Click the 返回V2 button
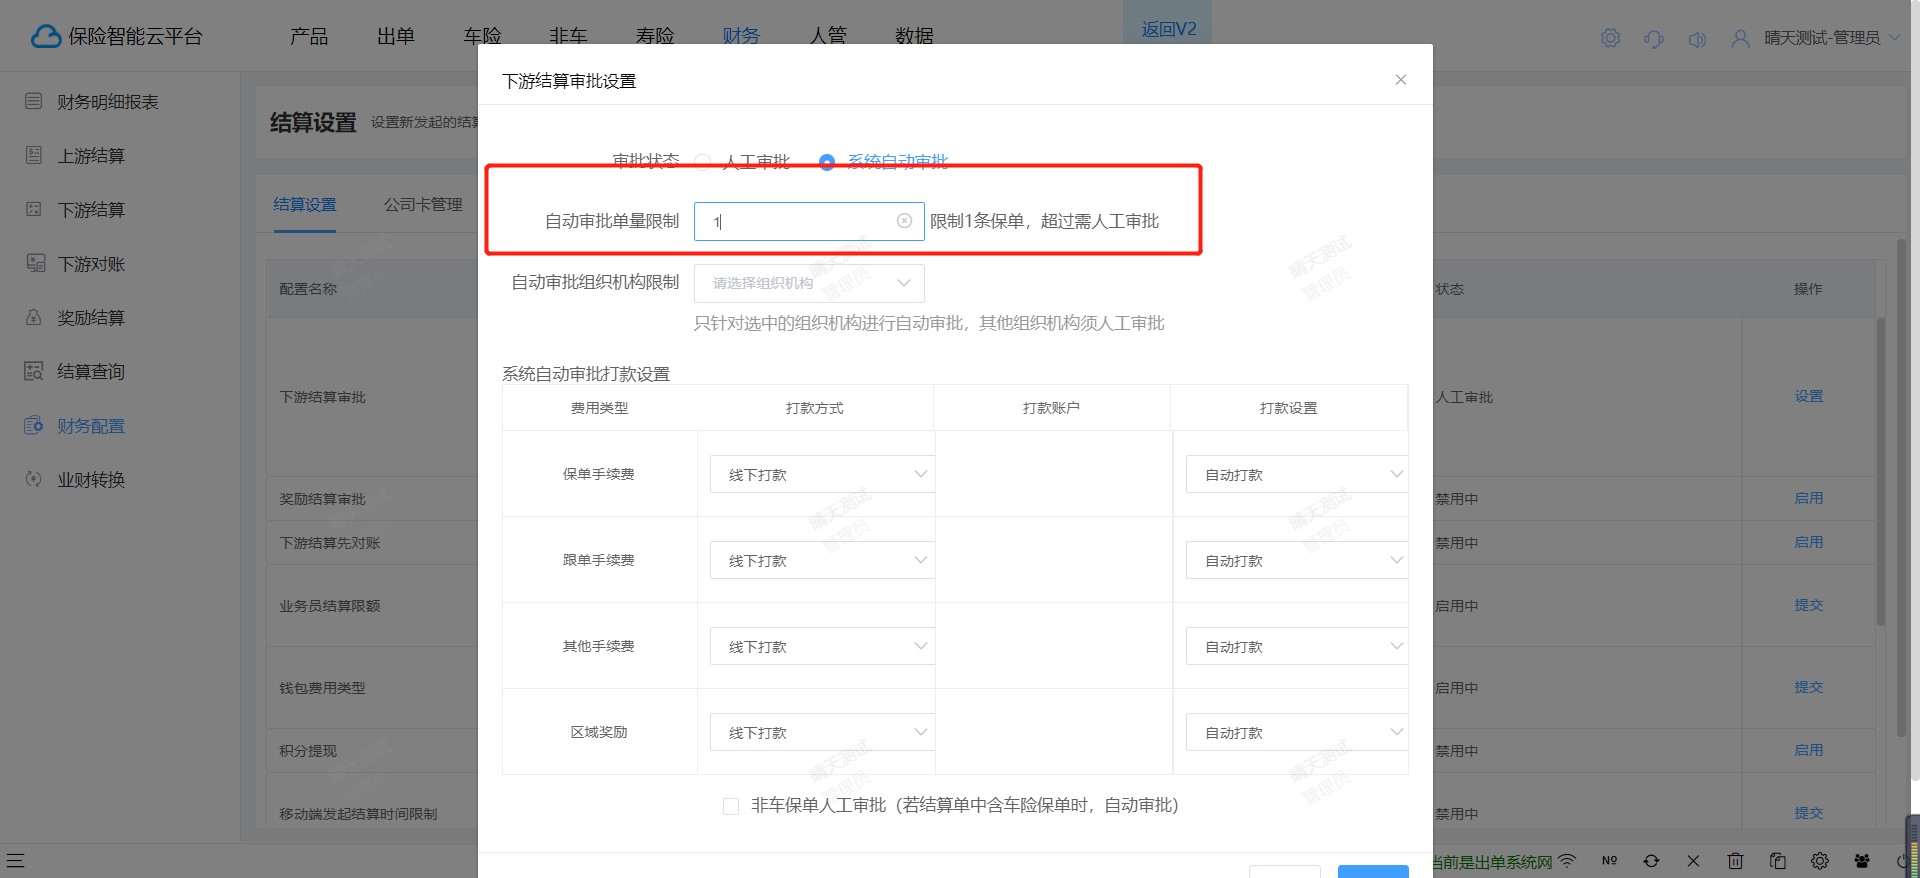 [1168, 29]
